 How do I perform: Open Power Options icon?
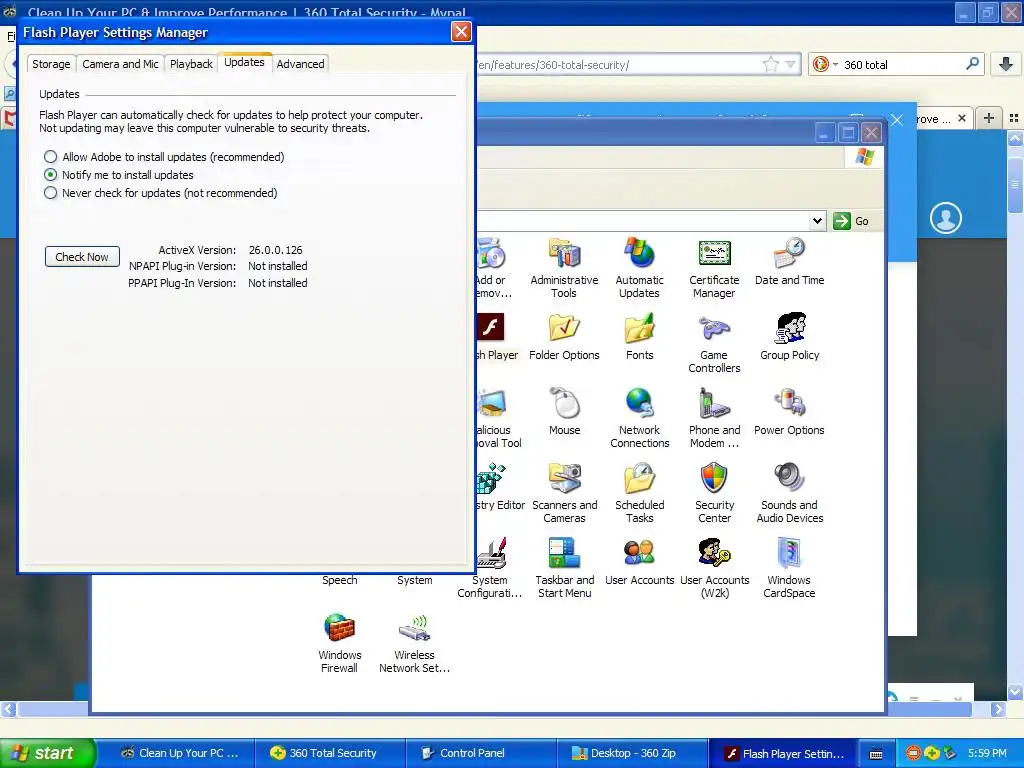pos(790,411)
